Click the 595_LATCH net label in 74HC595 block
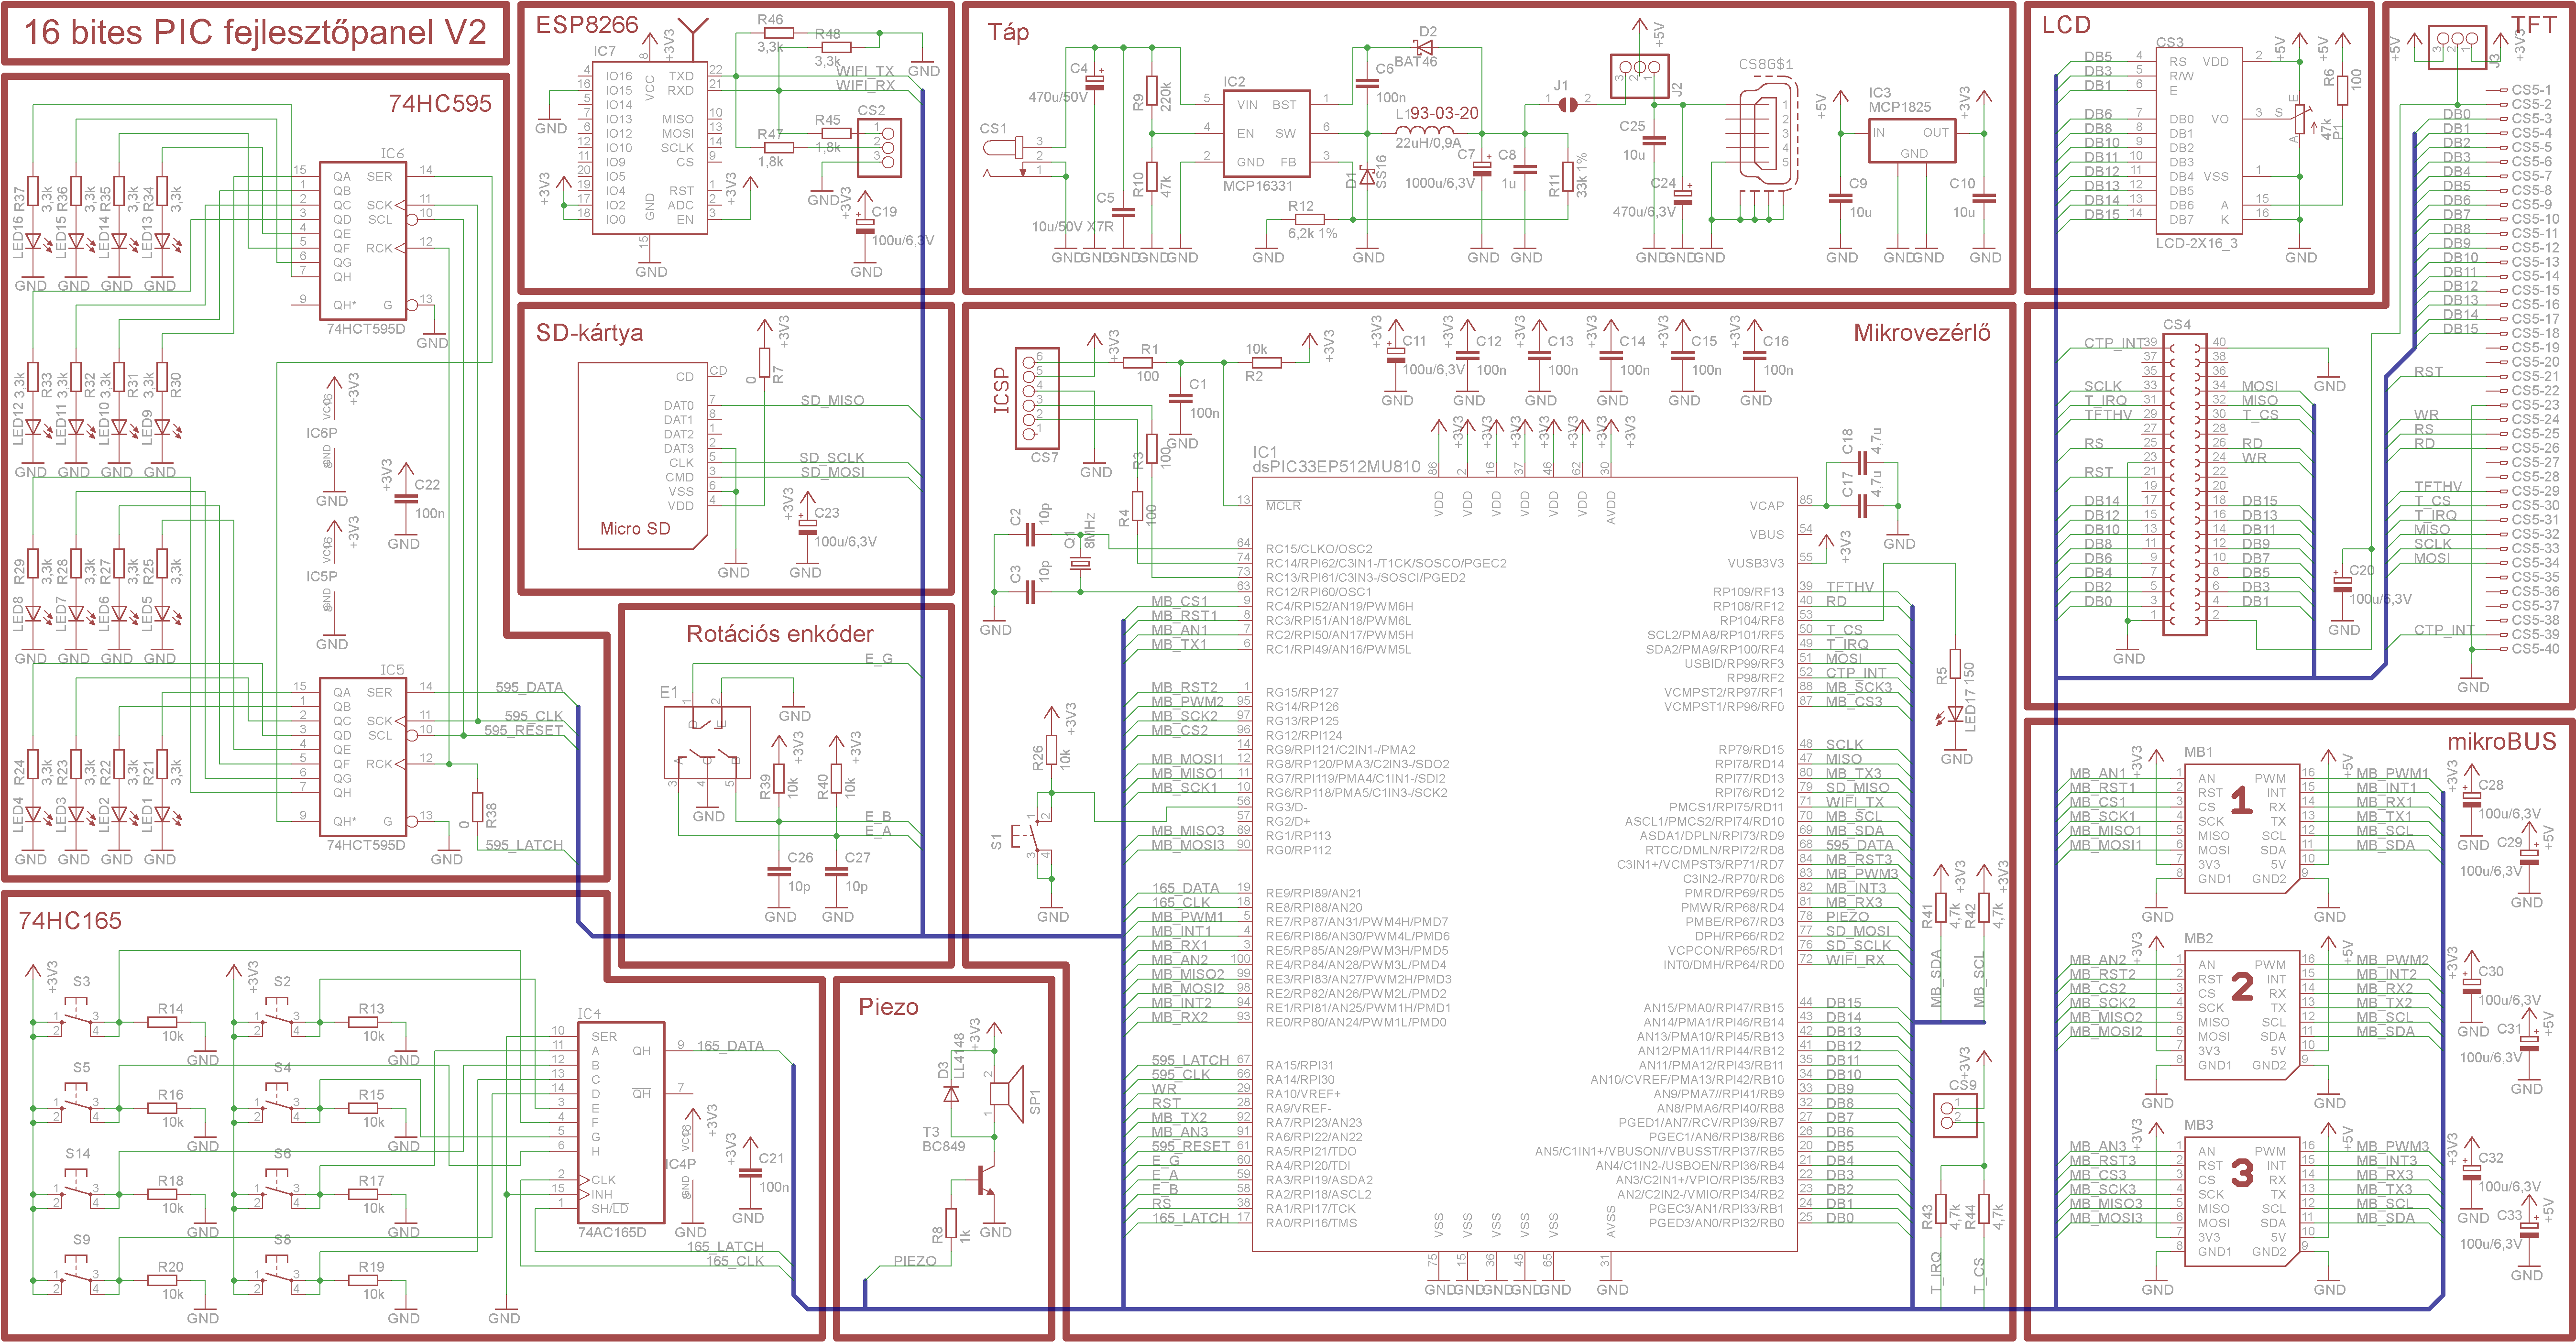Screen dimensions: 2576x1342 (524, 845)
